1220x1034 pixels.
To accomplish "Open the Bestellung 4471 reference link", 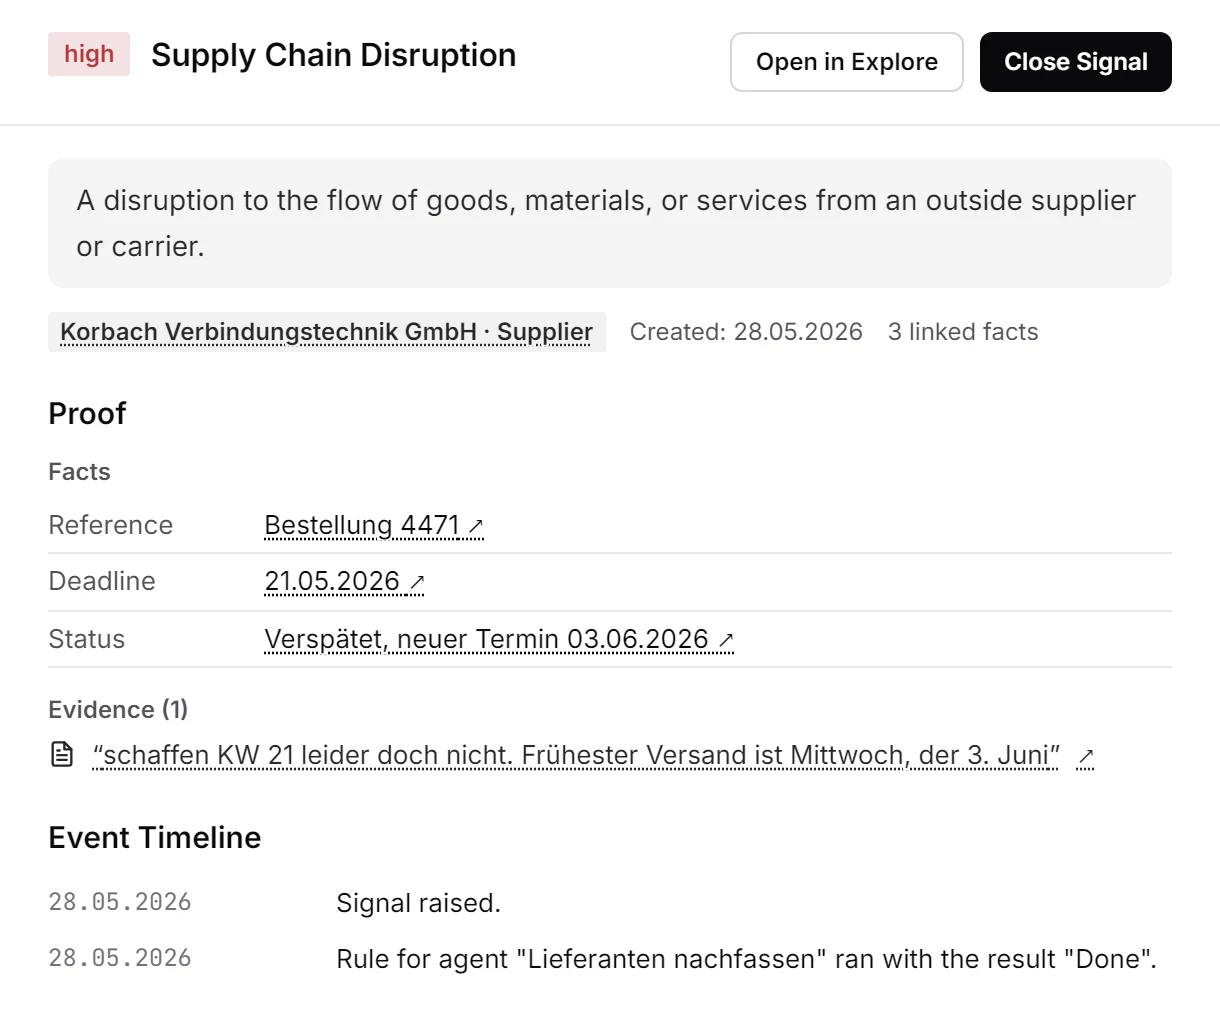I will (362, 525).
